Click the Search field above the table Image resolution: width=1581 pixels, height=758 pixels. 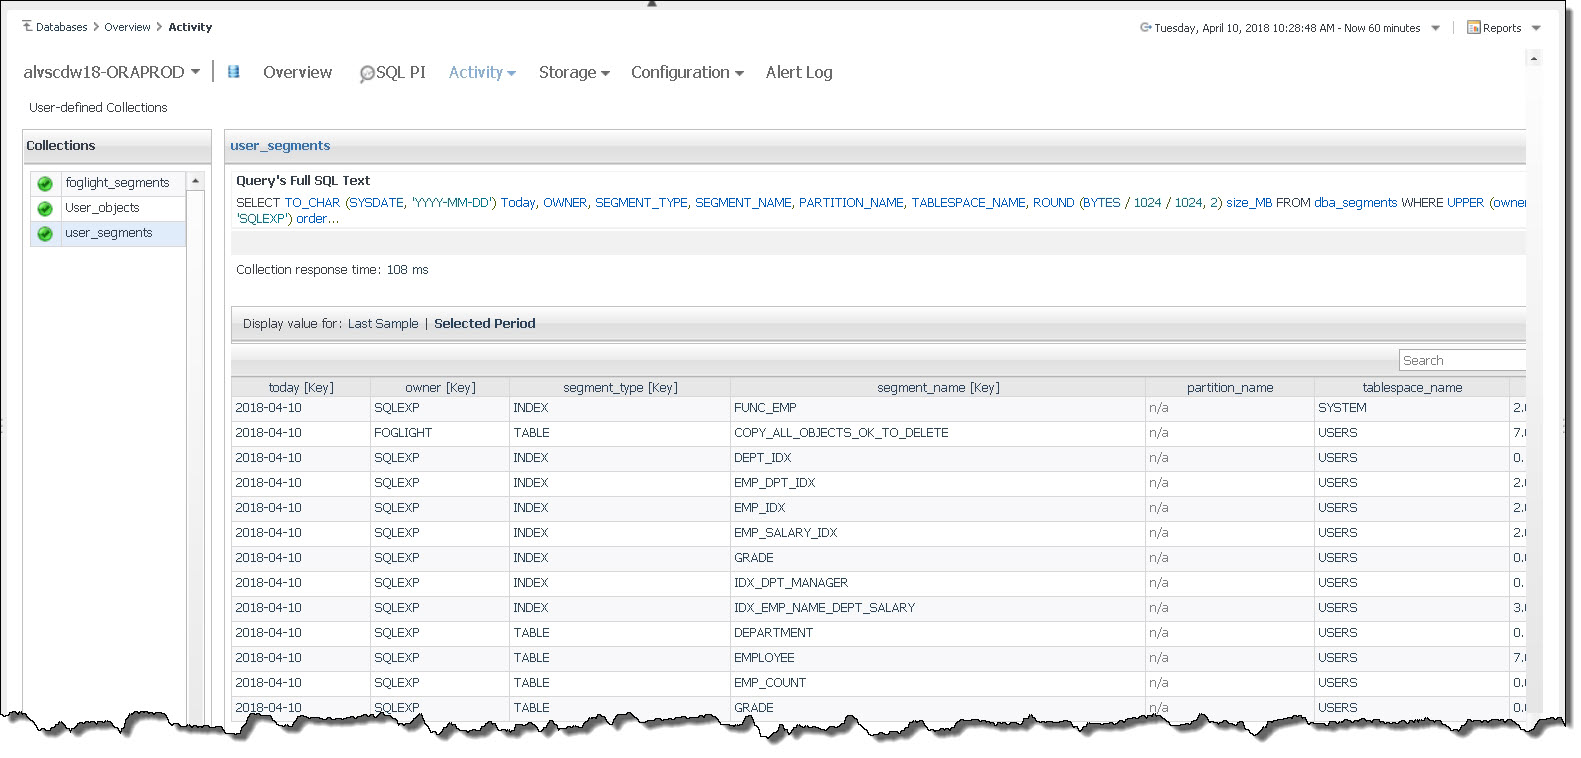click(1461, 361)
